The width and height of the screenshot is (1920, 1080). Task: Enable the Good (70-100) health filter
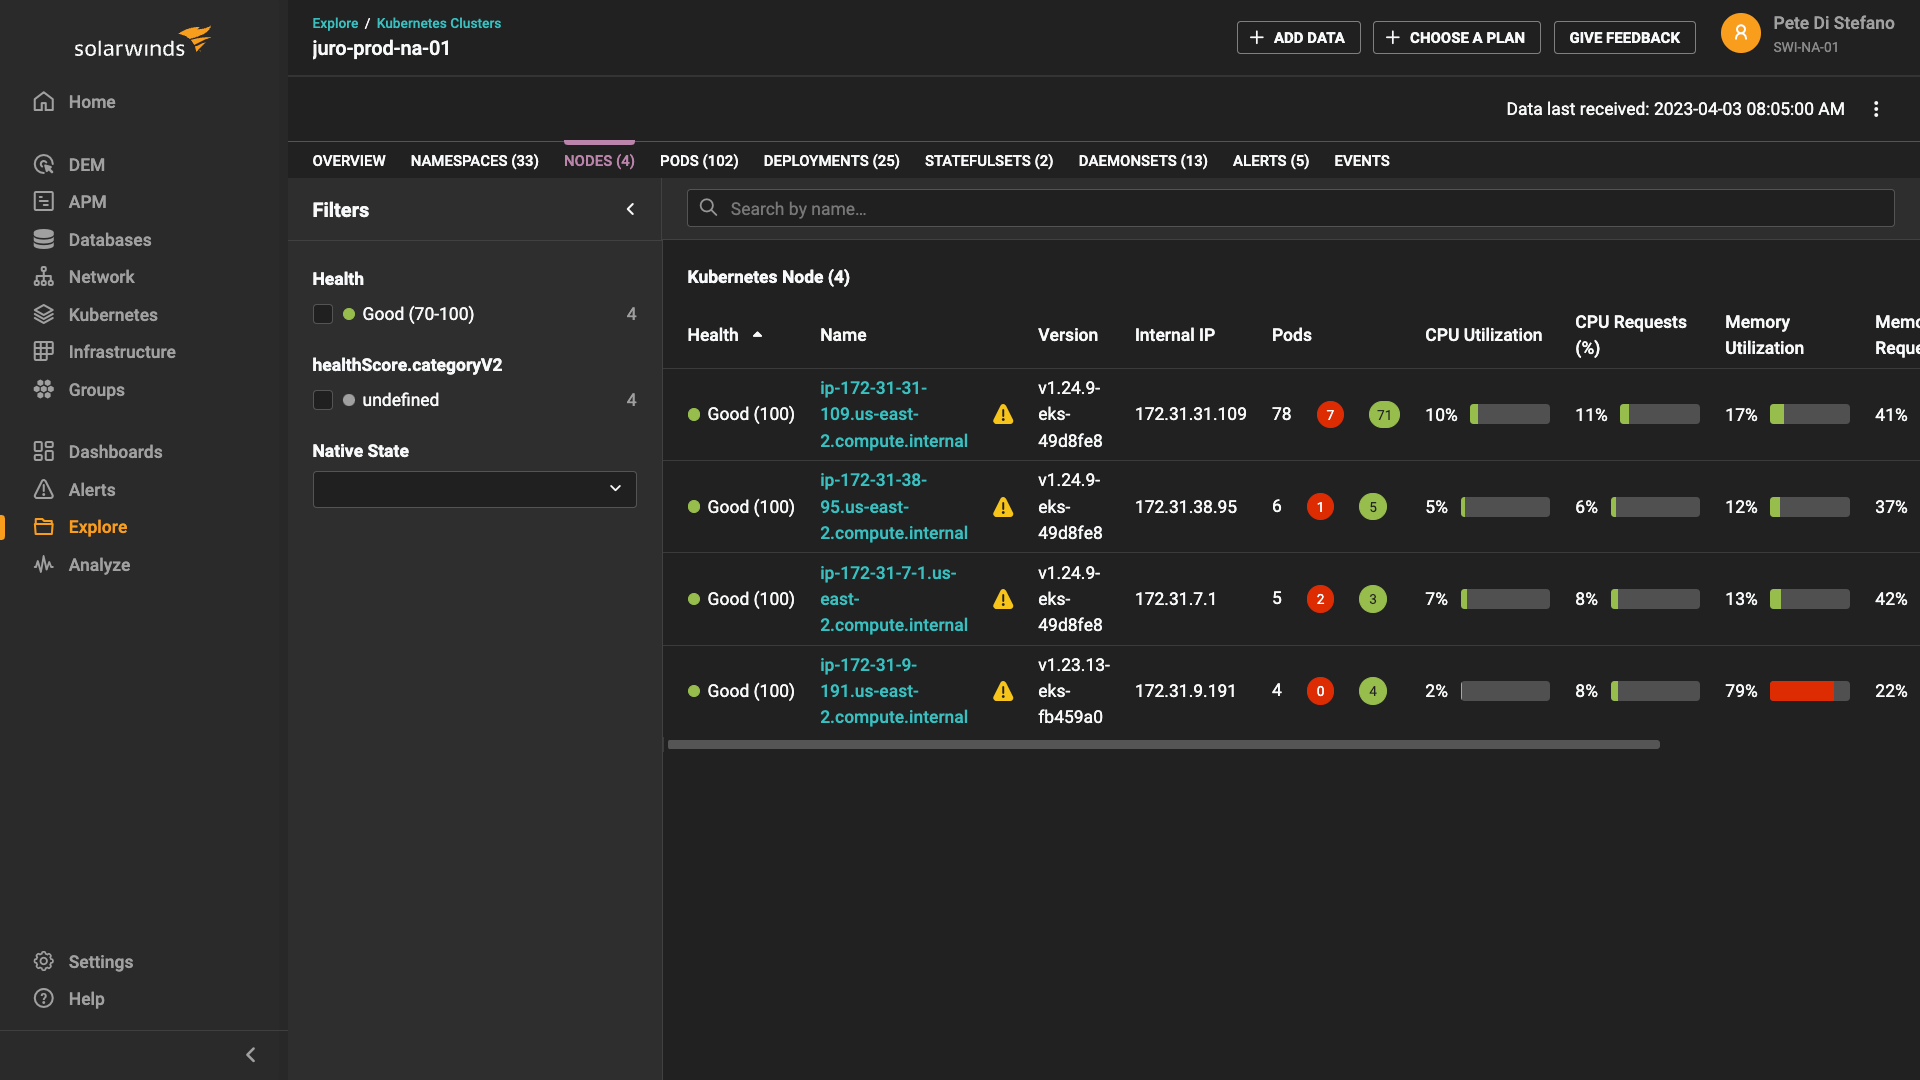point(323,313)
